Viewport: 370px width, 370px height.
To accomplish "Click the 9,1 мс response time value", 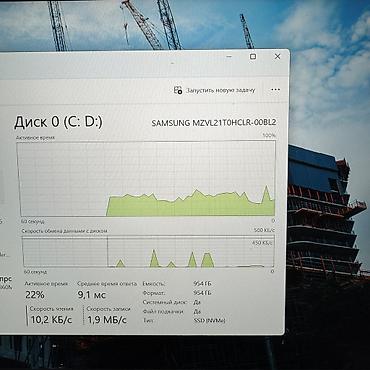I will 91,295.
